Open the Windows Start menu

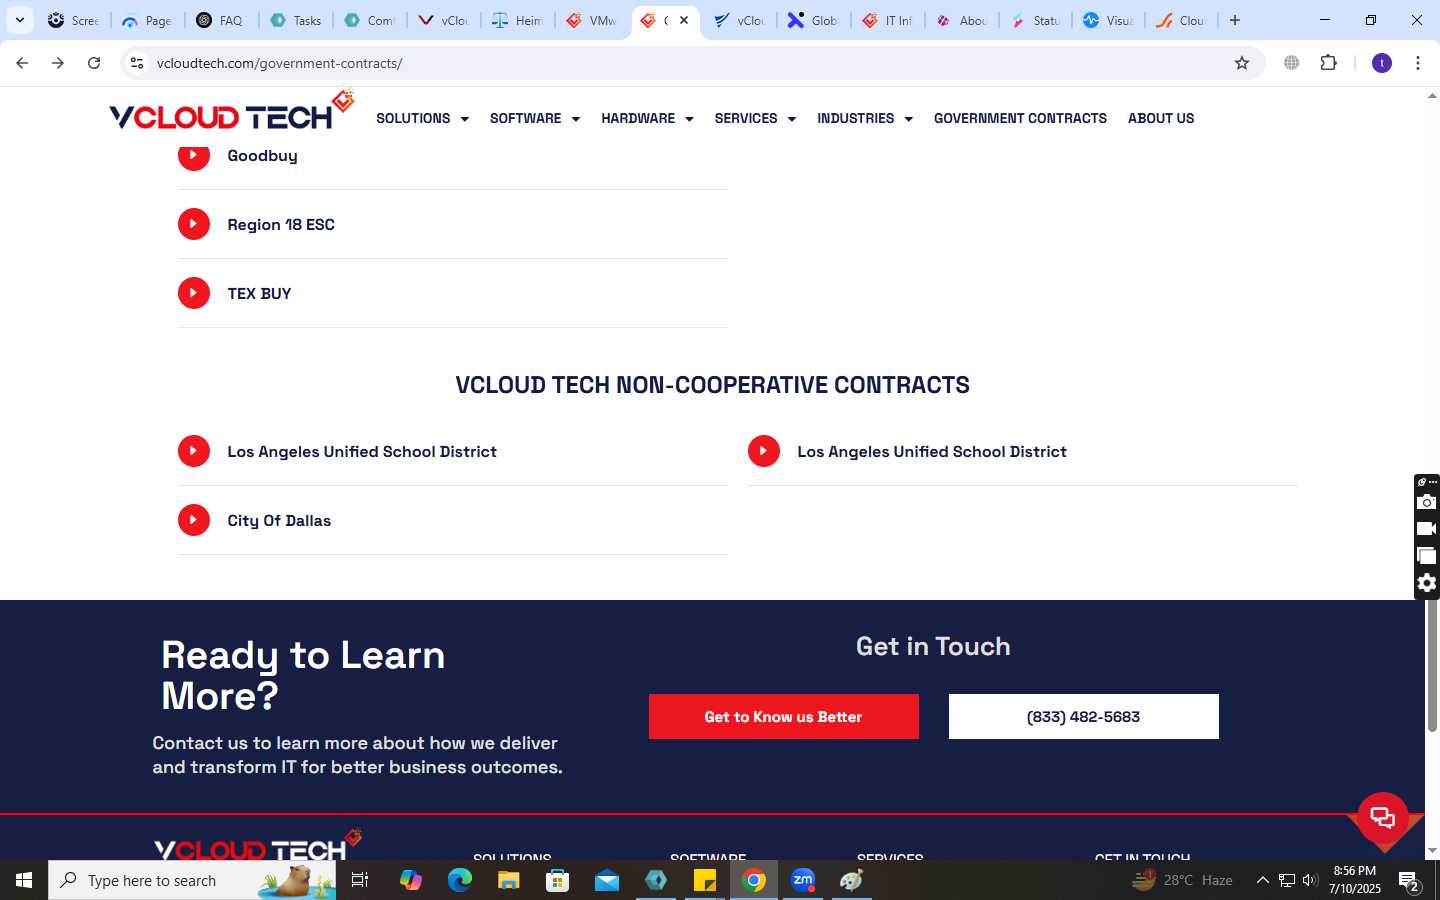(x=24, y=880)
